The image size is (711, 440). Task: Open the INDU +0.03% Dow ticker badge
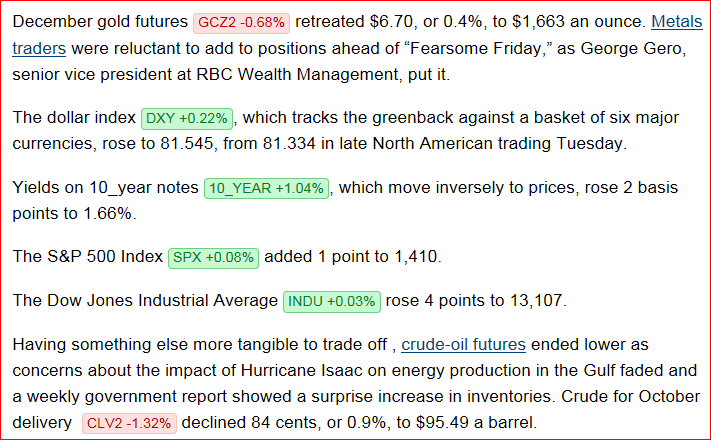[x=331, y=302]
